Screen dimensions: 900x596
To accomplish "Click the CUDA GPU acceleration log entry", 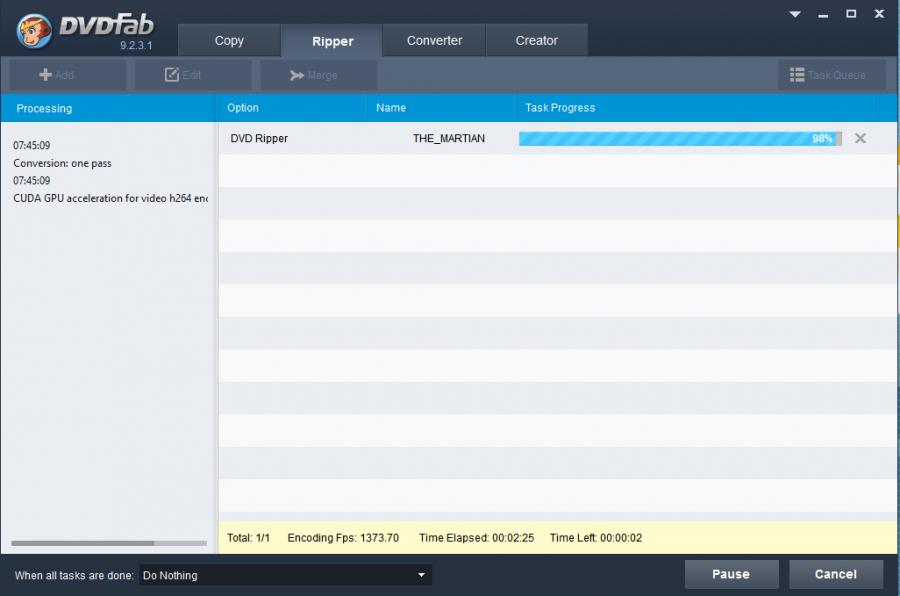I will [110, 198].
